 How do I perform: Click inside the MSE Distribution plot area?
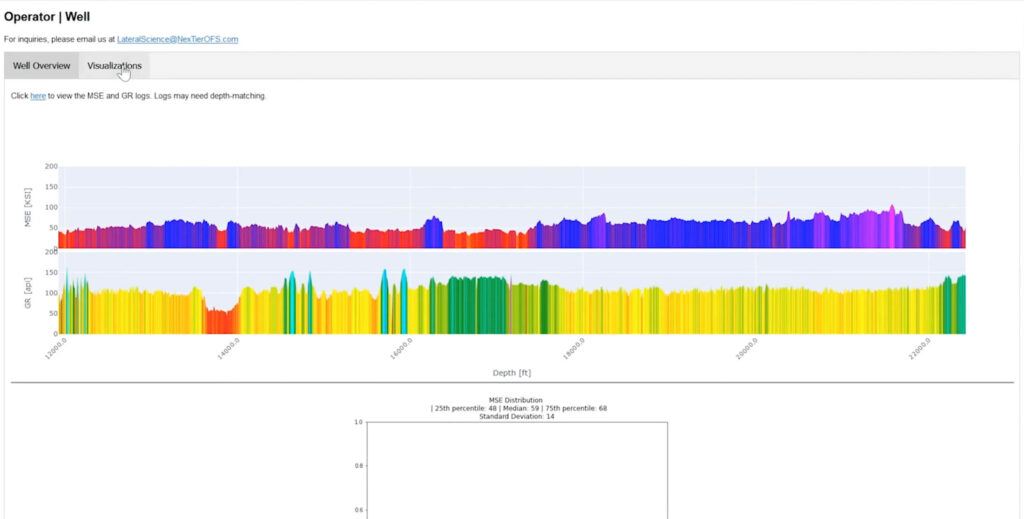(x=516, y=470)
